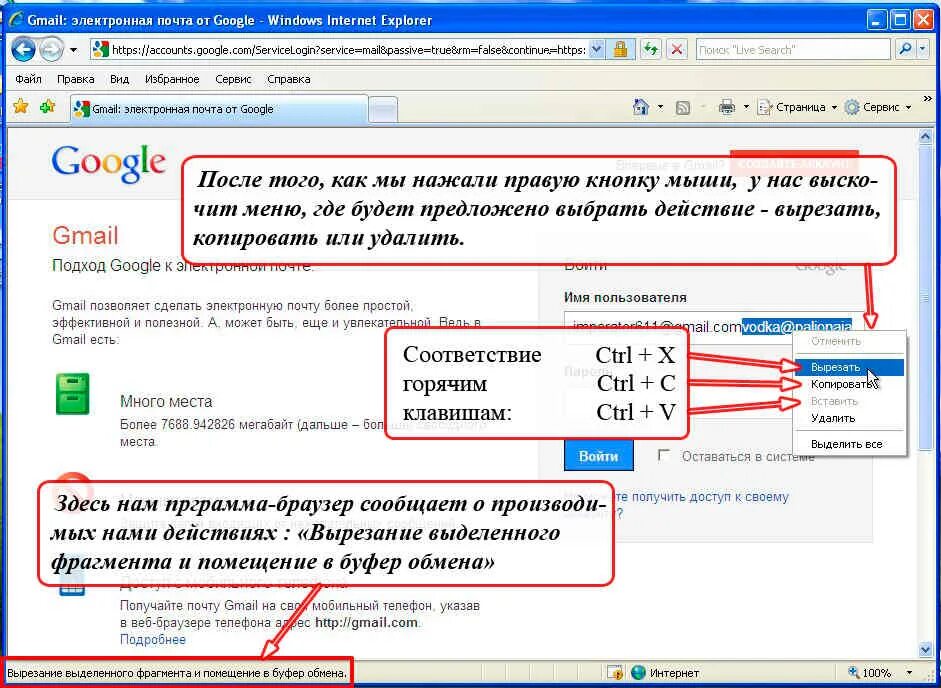Open the Справка menu

tap(289, 79)
